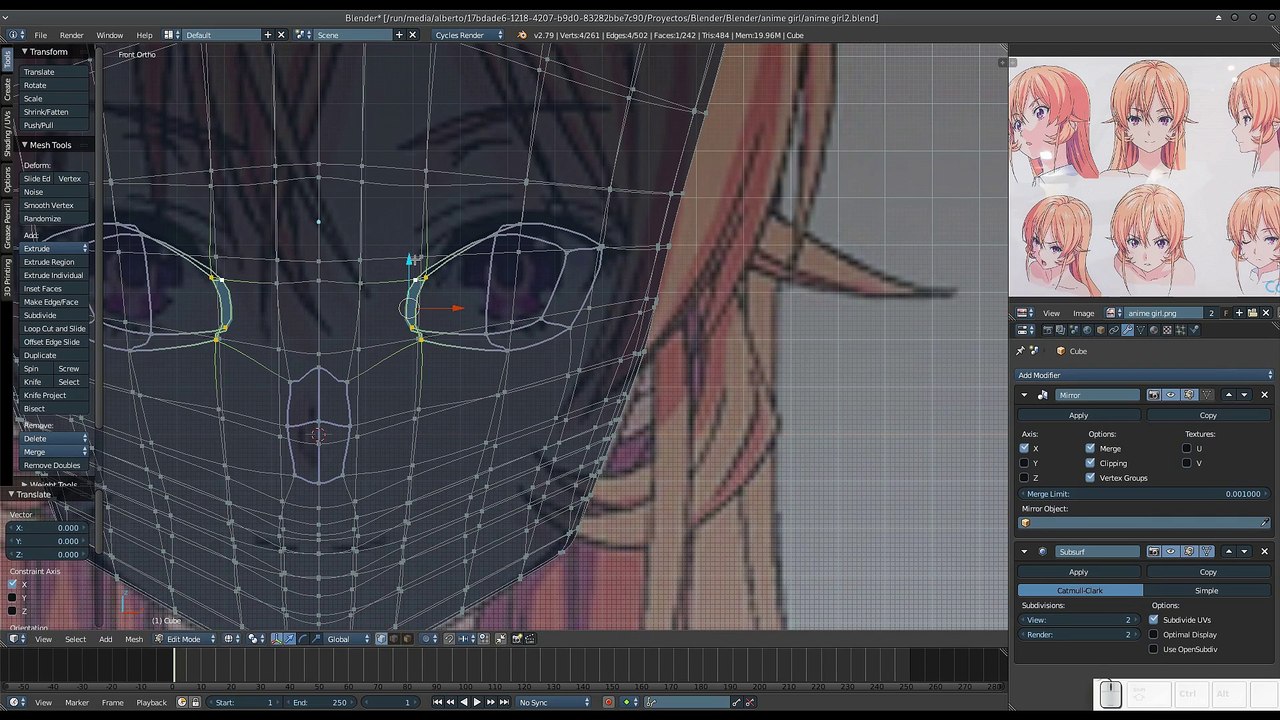The width and height of the screenshot is (1280, 720).
Task: Open the physics properties tab
Action: click(1192, 330)
